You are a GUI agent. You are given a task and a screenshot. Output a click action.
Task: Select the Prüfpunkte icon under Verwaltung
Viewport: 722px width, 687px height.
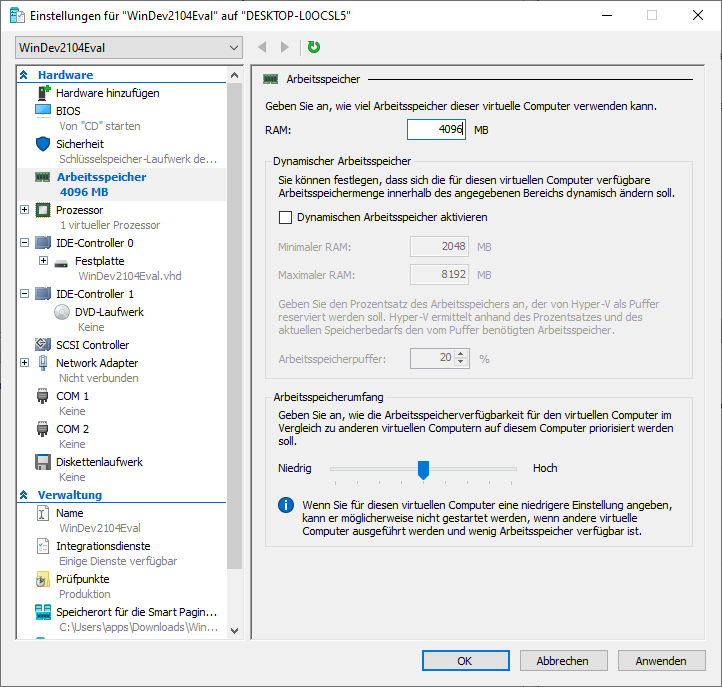pos(43,579)
